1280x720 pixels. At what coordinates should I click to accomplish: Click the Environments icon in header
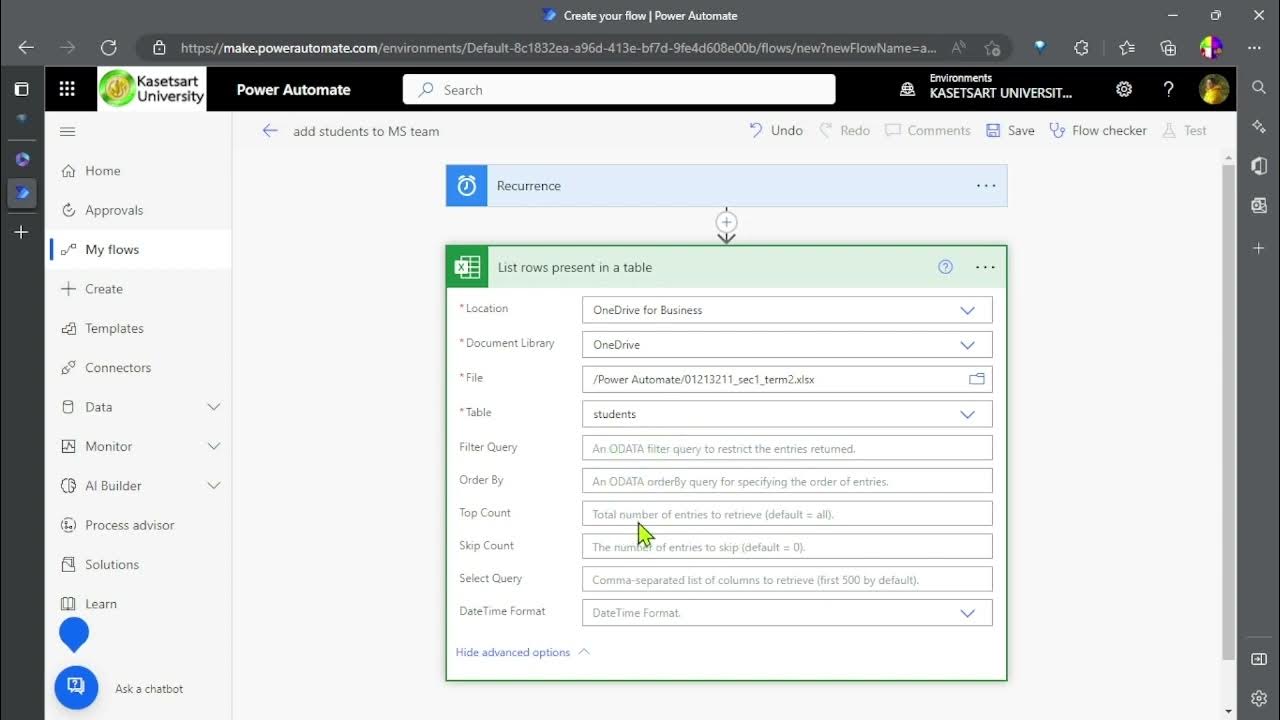(x=908, y=89)
